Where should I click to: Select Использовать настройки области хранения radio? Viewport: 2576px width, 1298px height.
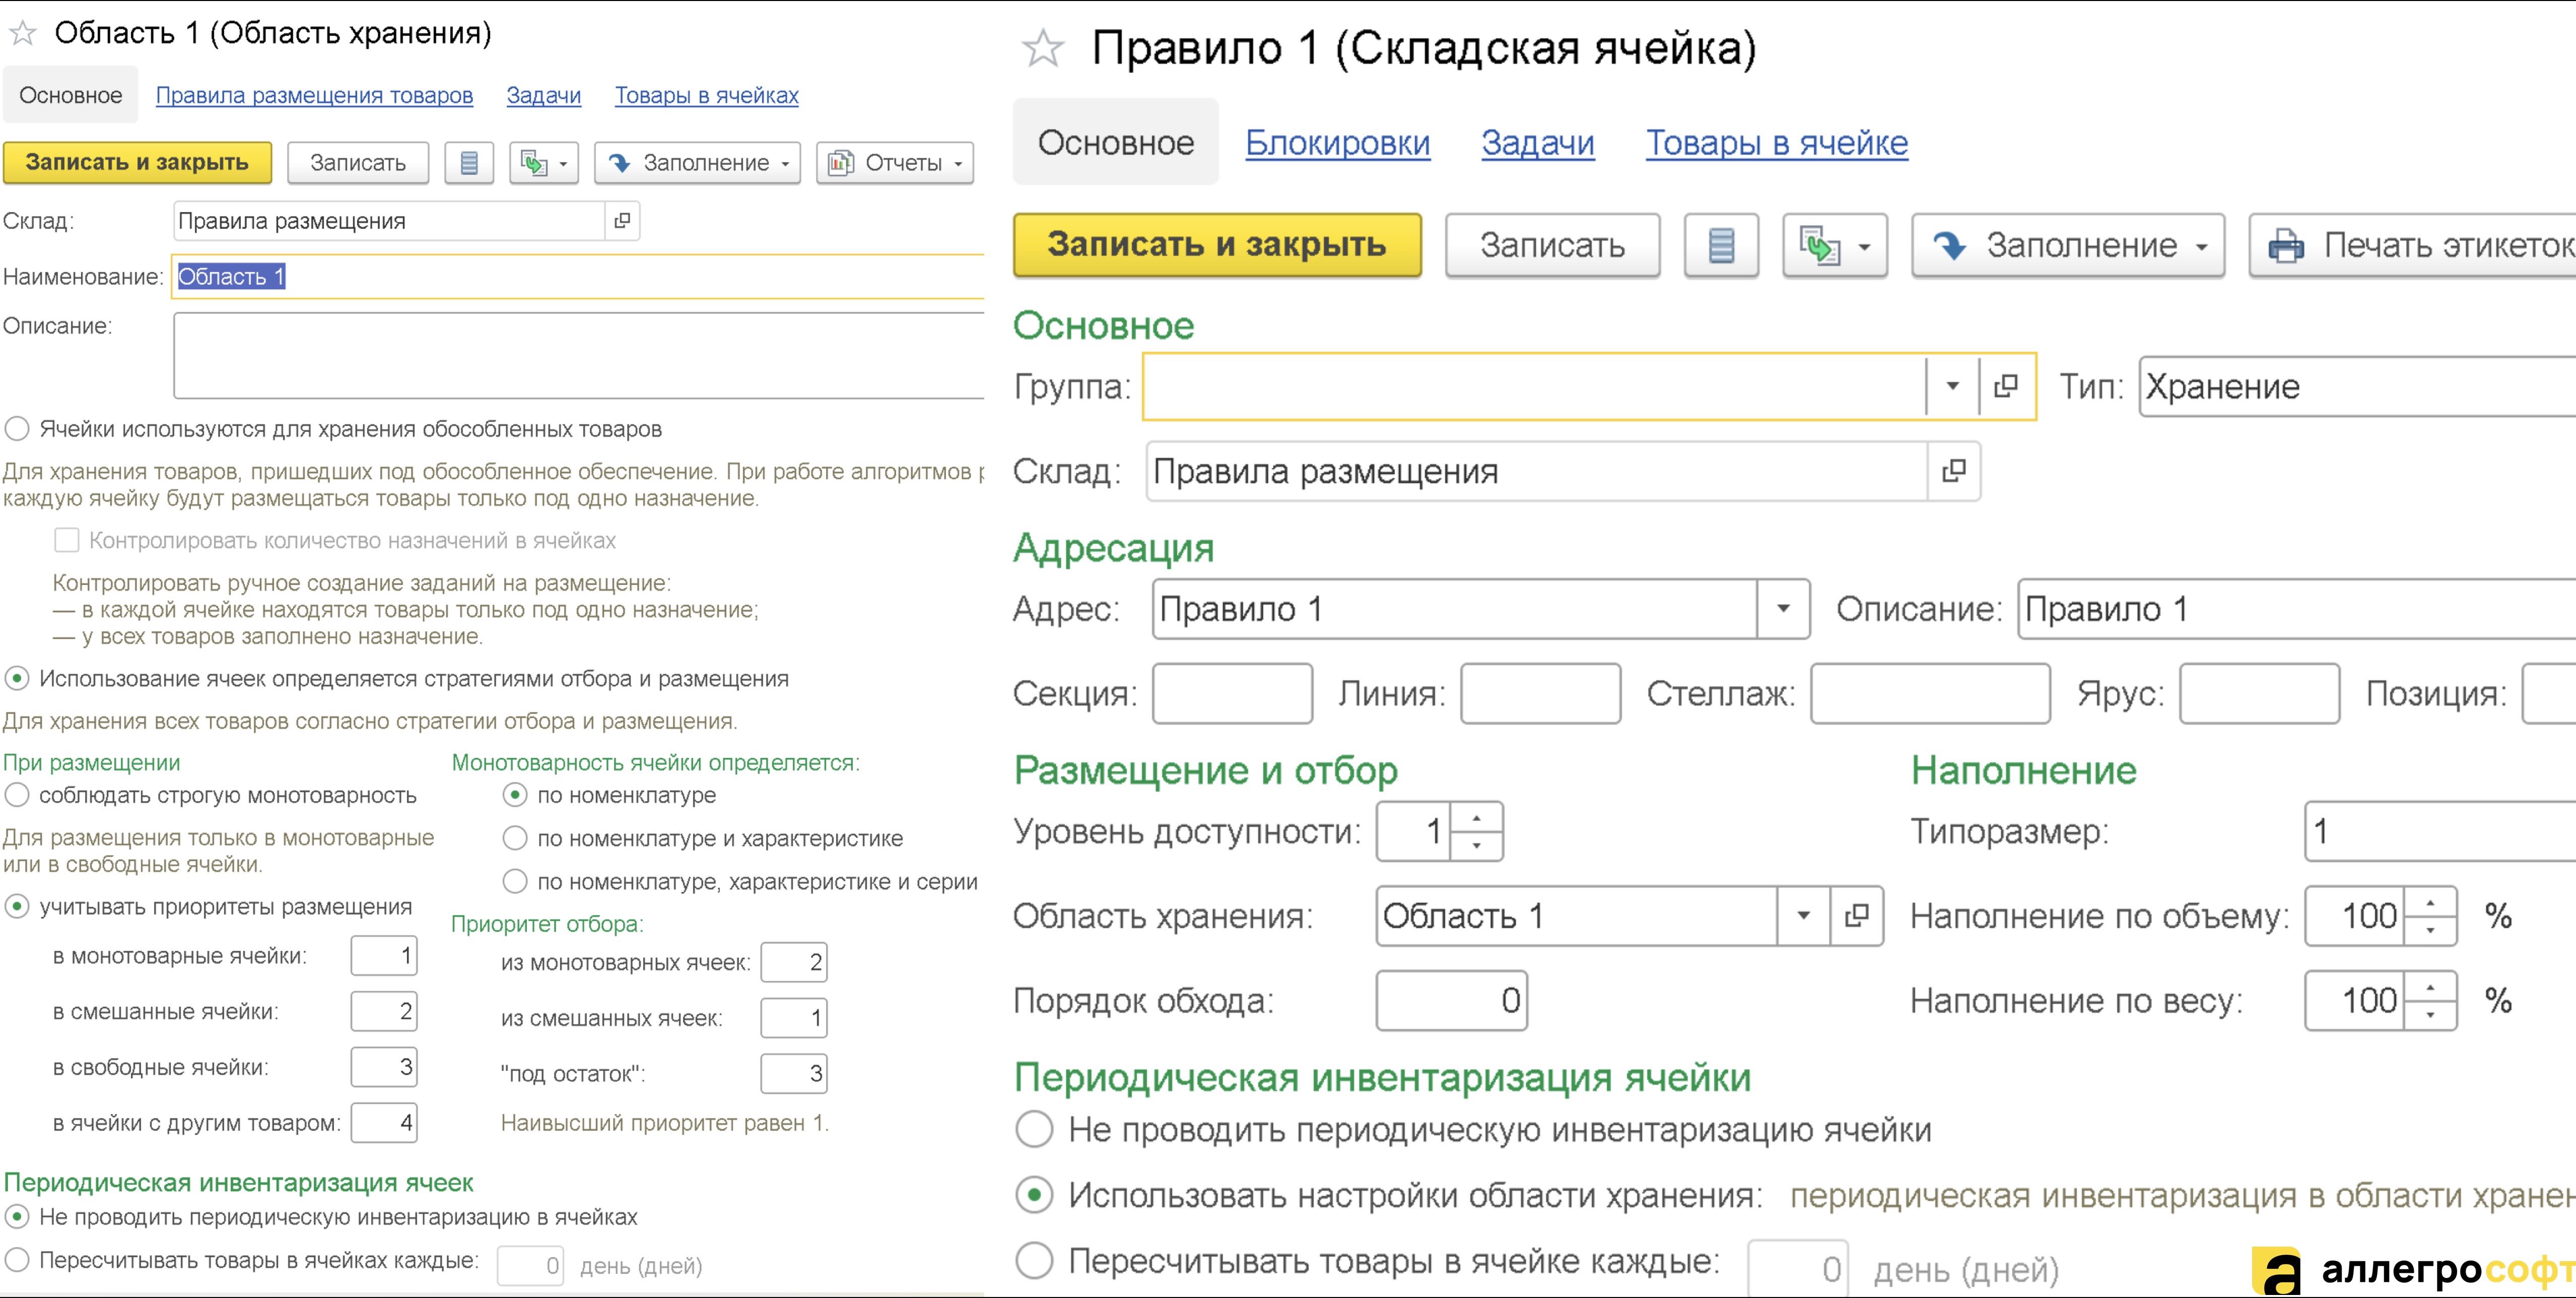click(x=1034, y=1195)
